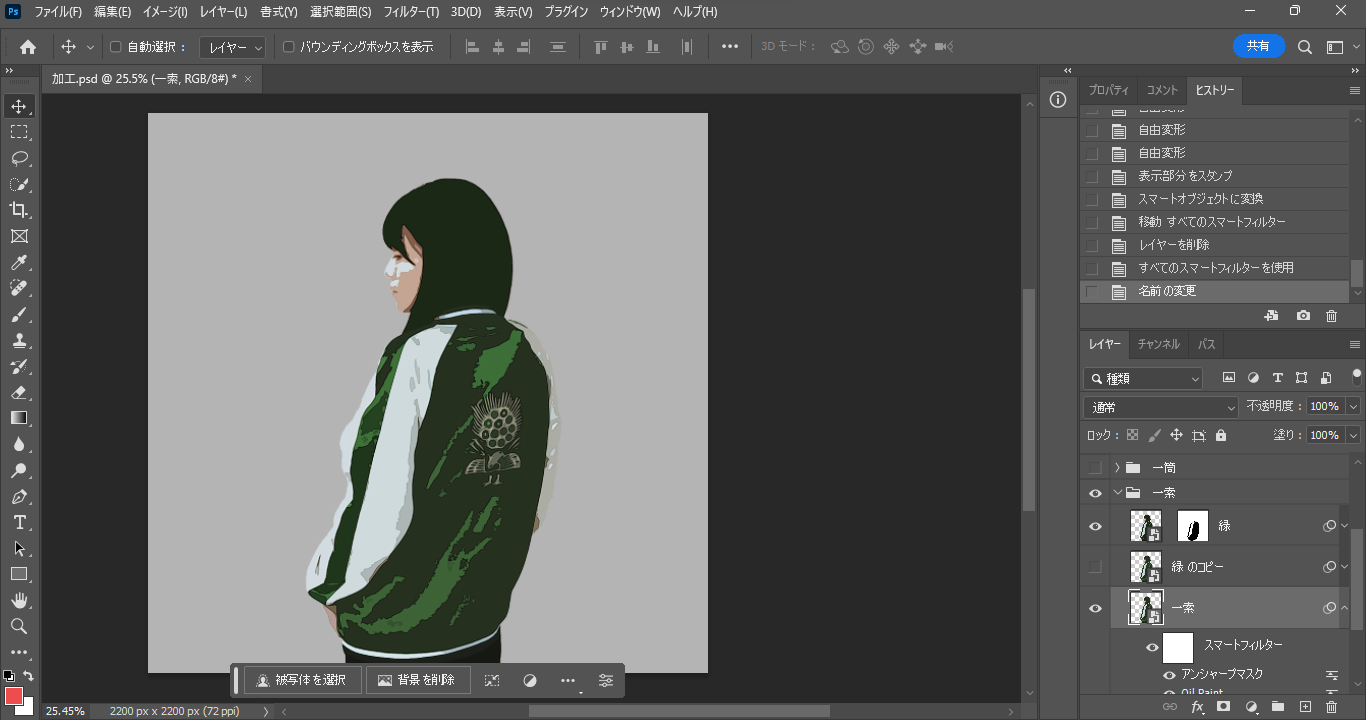This screenshot has height=720, width=1366.
Task: Switch to the チャンネル tab
Action: coord(1158,344)
